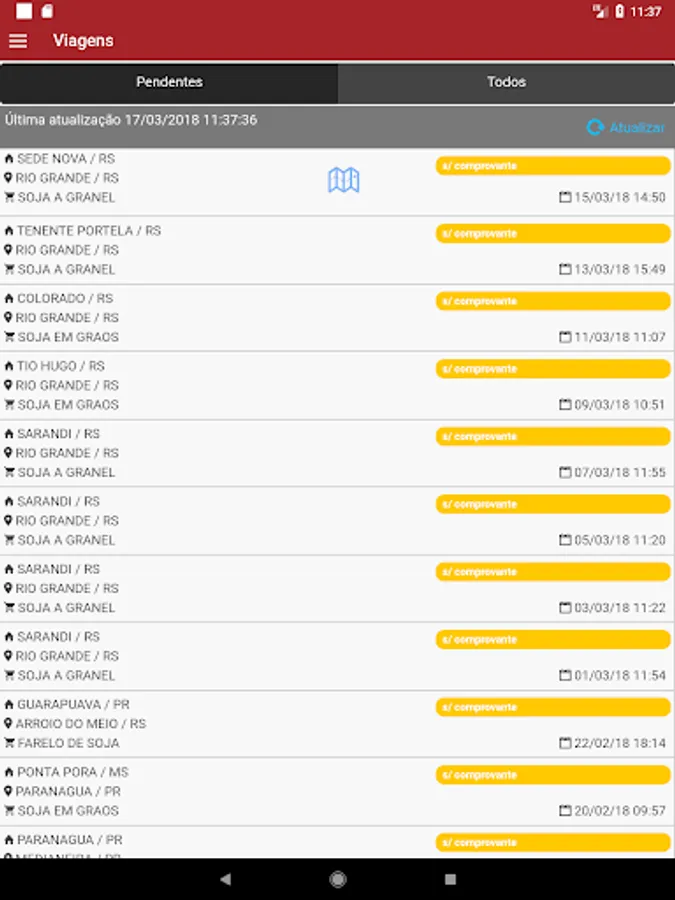
Task: Open the hamburger navigation menu
Action: pos(18,41)
